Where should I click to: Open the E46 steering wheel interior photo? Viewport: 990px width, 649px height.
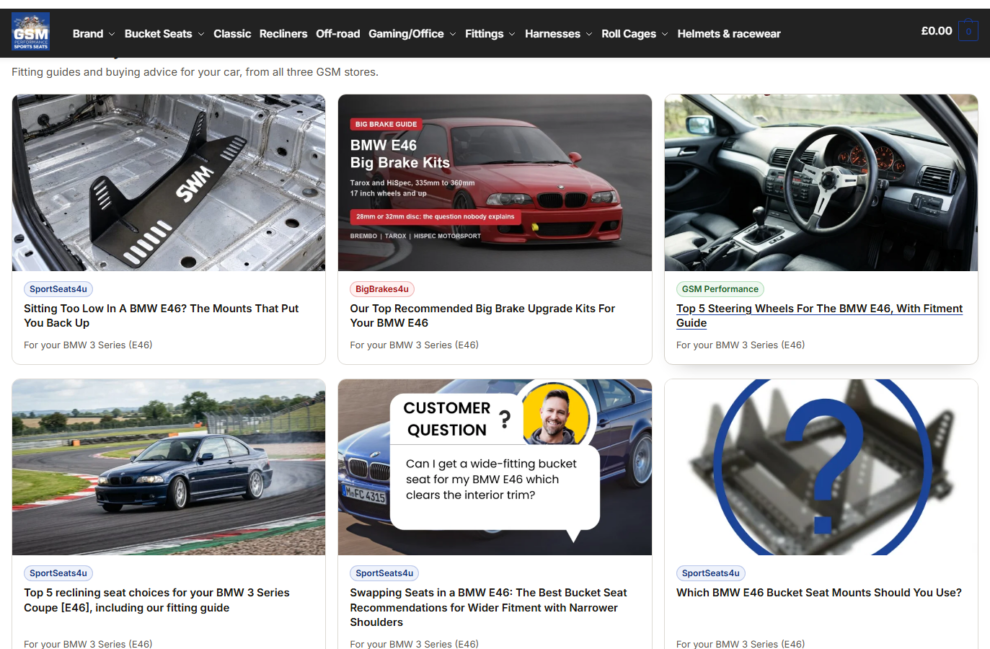click(821, 182)
